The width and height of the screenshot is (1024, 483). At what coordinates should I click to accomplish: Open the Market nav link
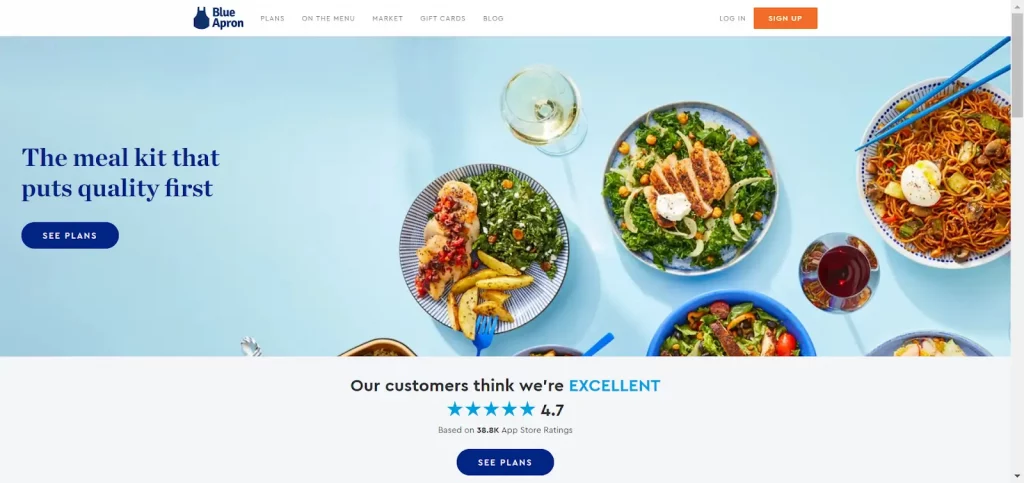(x=388, y=18)
